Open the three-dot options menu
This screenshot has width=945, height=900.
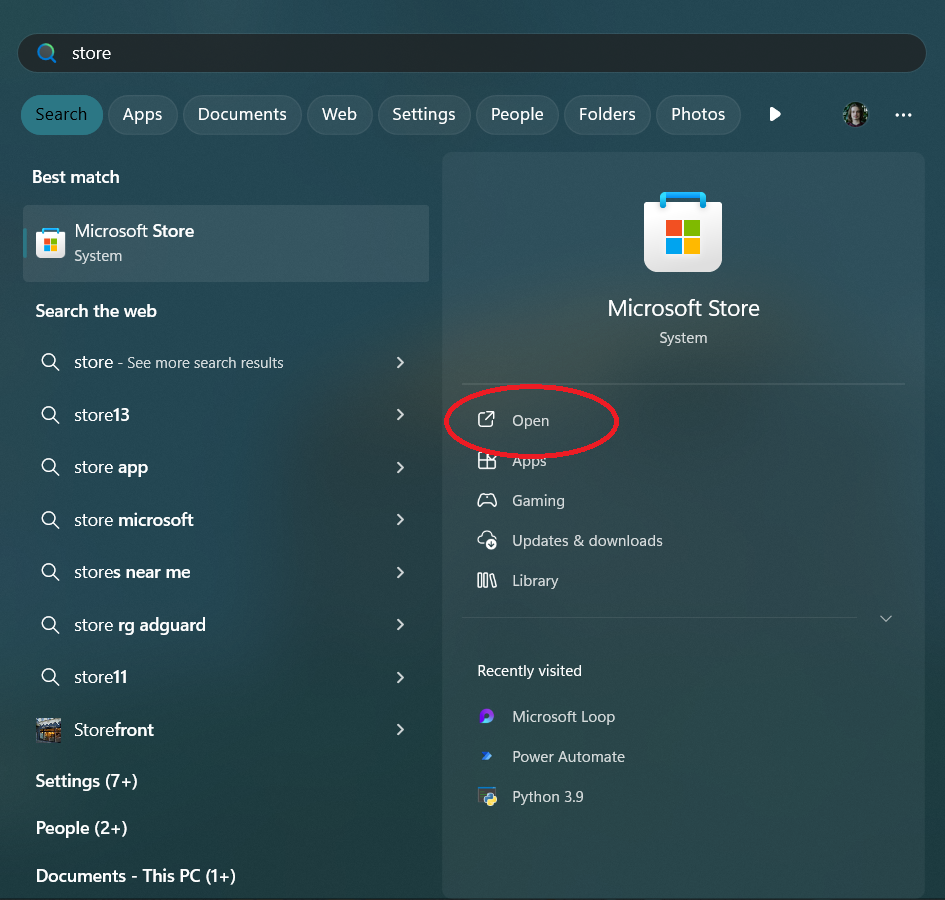point(903,115)
